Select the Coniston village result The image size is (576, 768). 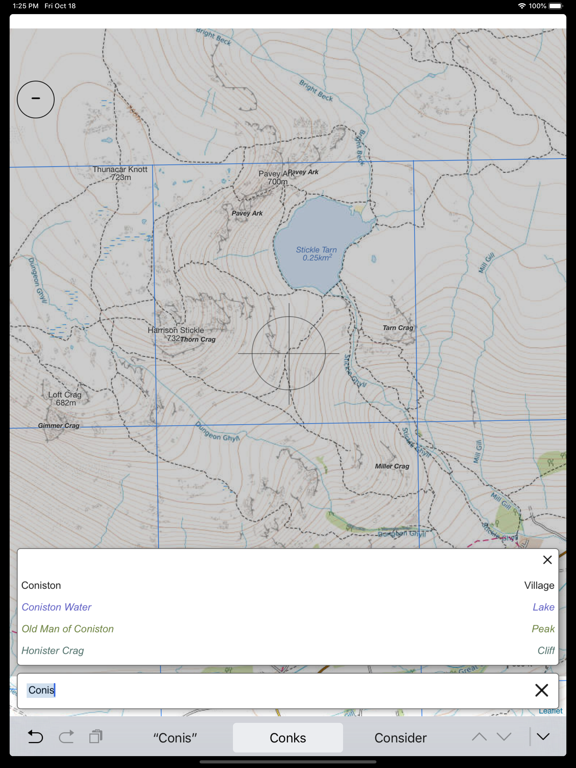coord(288,585)
